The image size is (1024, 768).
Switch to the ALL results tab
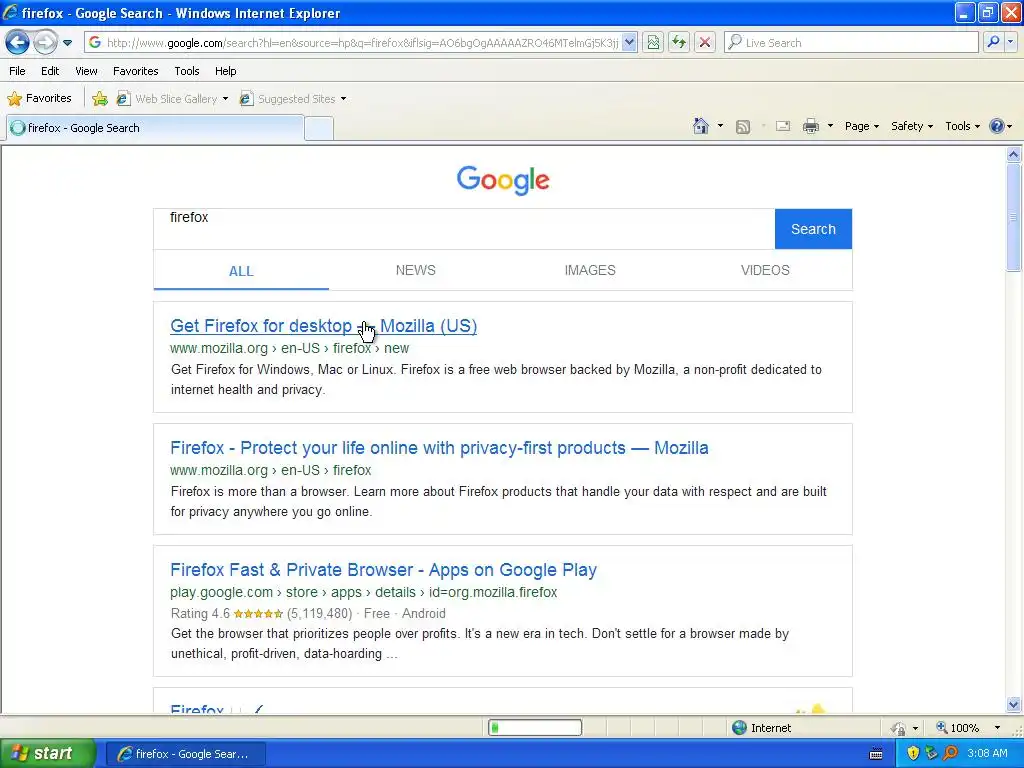tap(241, 271)
